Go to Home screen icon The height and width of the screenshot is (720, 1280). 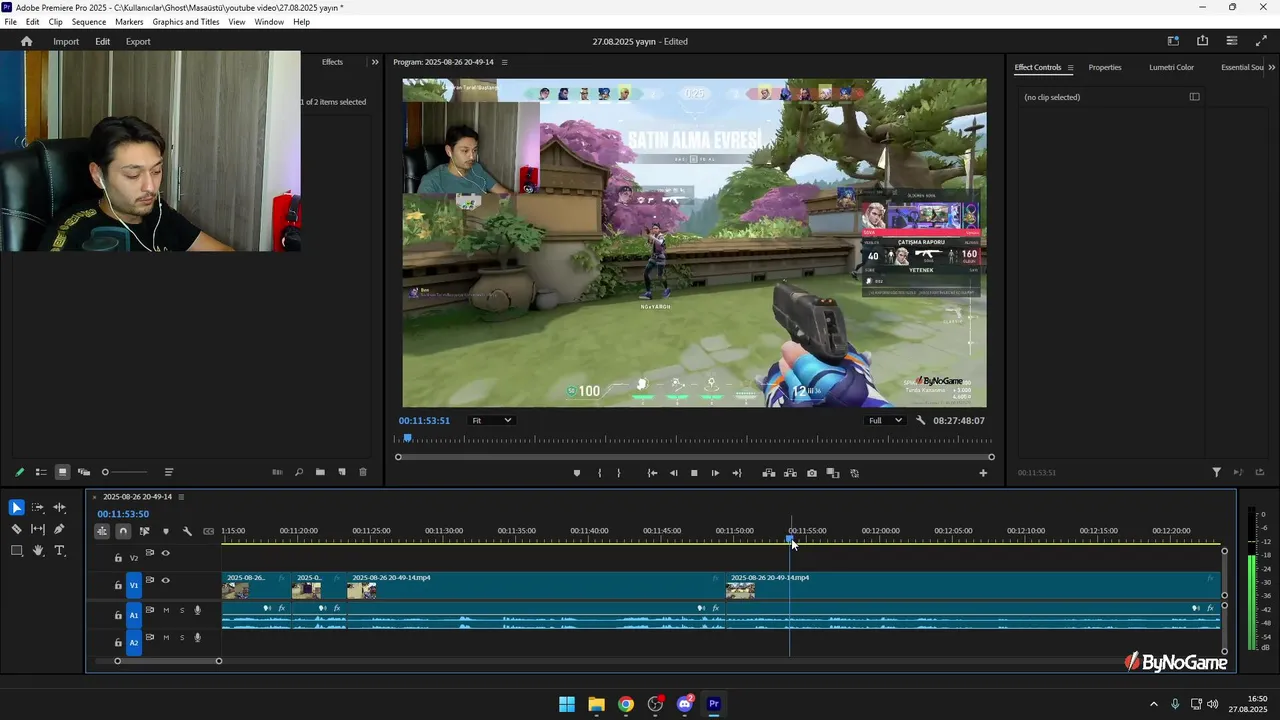click(27, 41)
